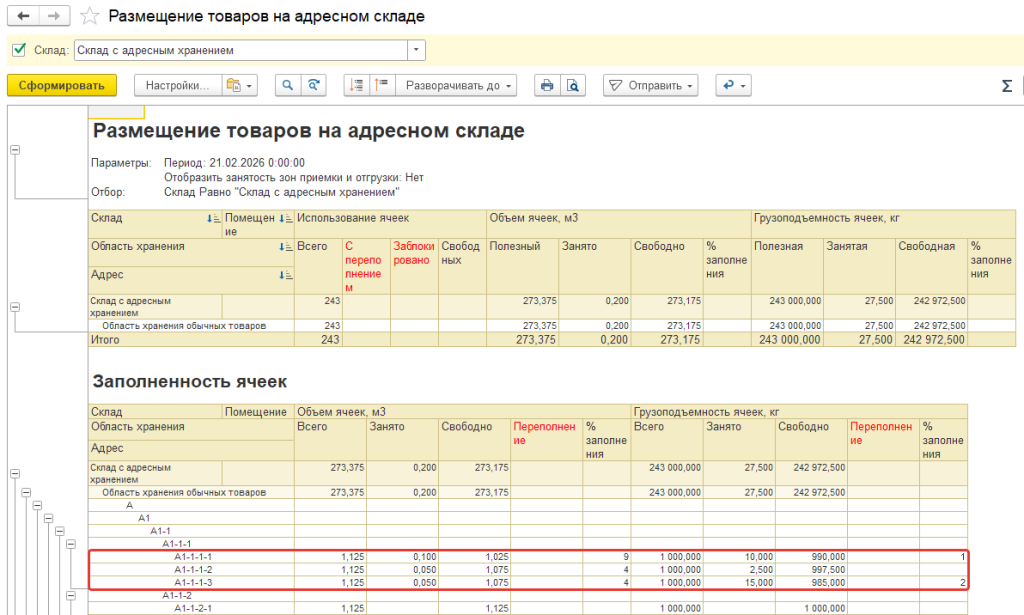Collapse the A1-1-2 group in outline
The height and width of the screenshot is (615, 1024).
tap(71, 595)
